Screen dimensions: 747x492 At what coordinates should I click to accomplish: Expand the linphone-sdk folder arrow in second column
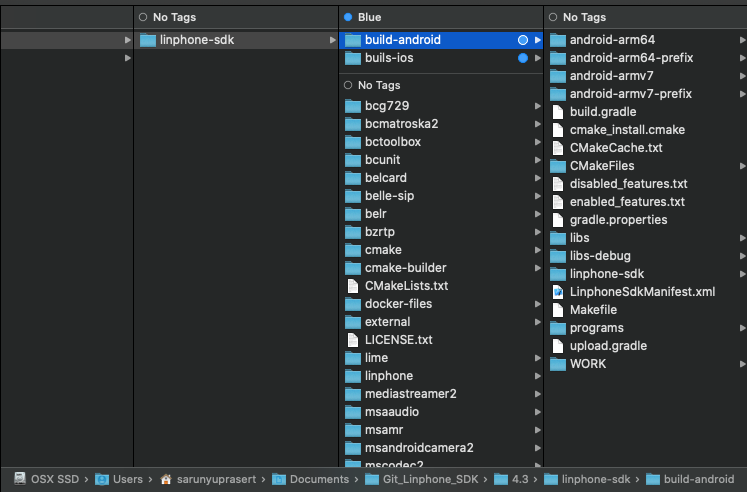click(333, 40)
